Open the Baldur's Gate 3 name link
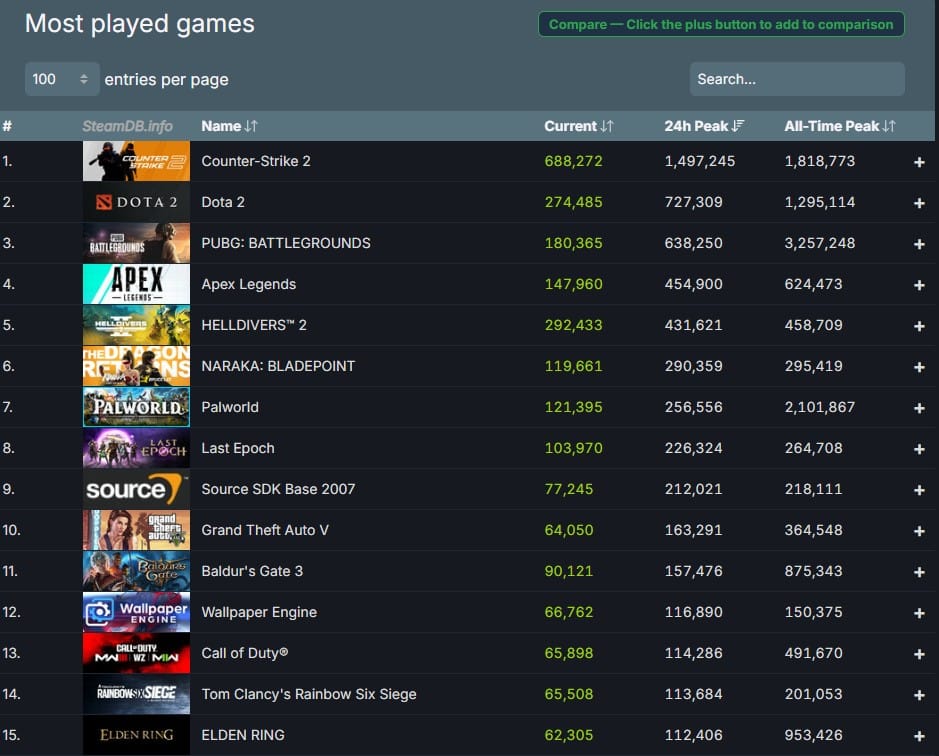This screenshot has height=756, width=939. click(252, 571)
